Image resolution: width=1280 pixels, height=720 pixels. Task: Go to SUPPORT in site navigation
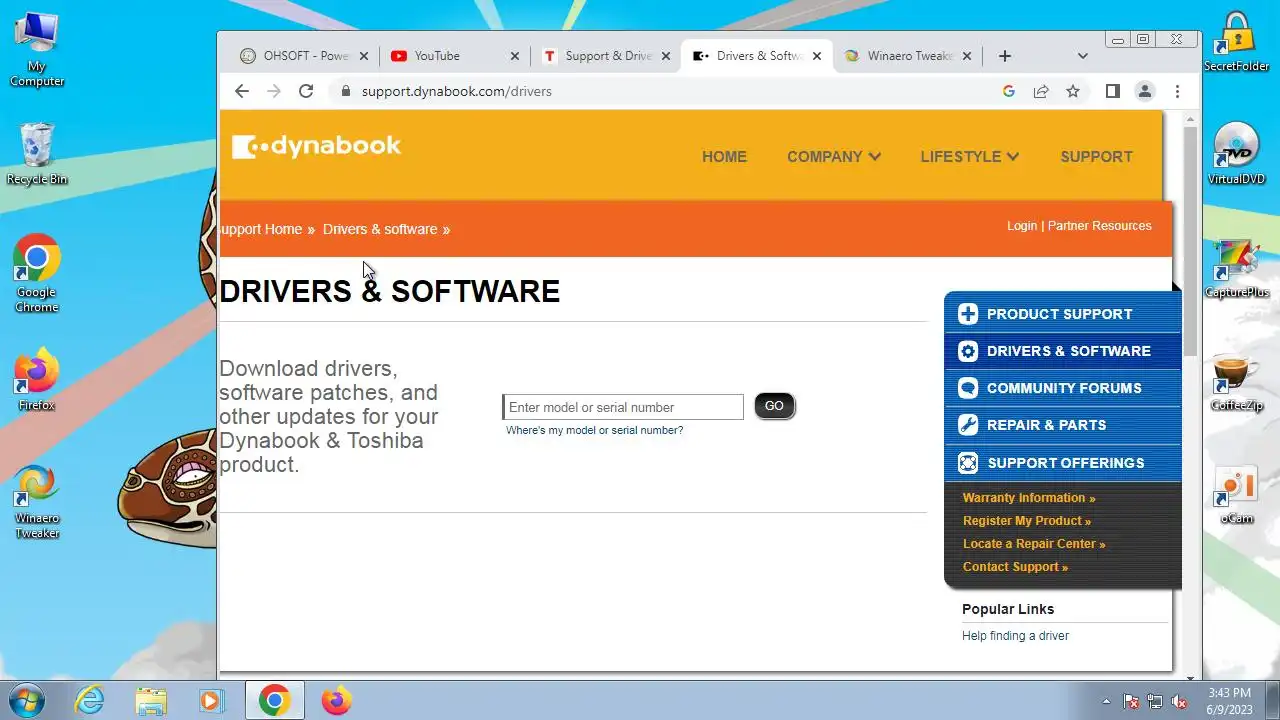click(x=1096, y=156)
